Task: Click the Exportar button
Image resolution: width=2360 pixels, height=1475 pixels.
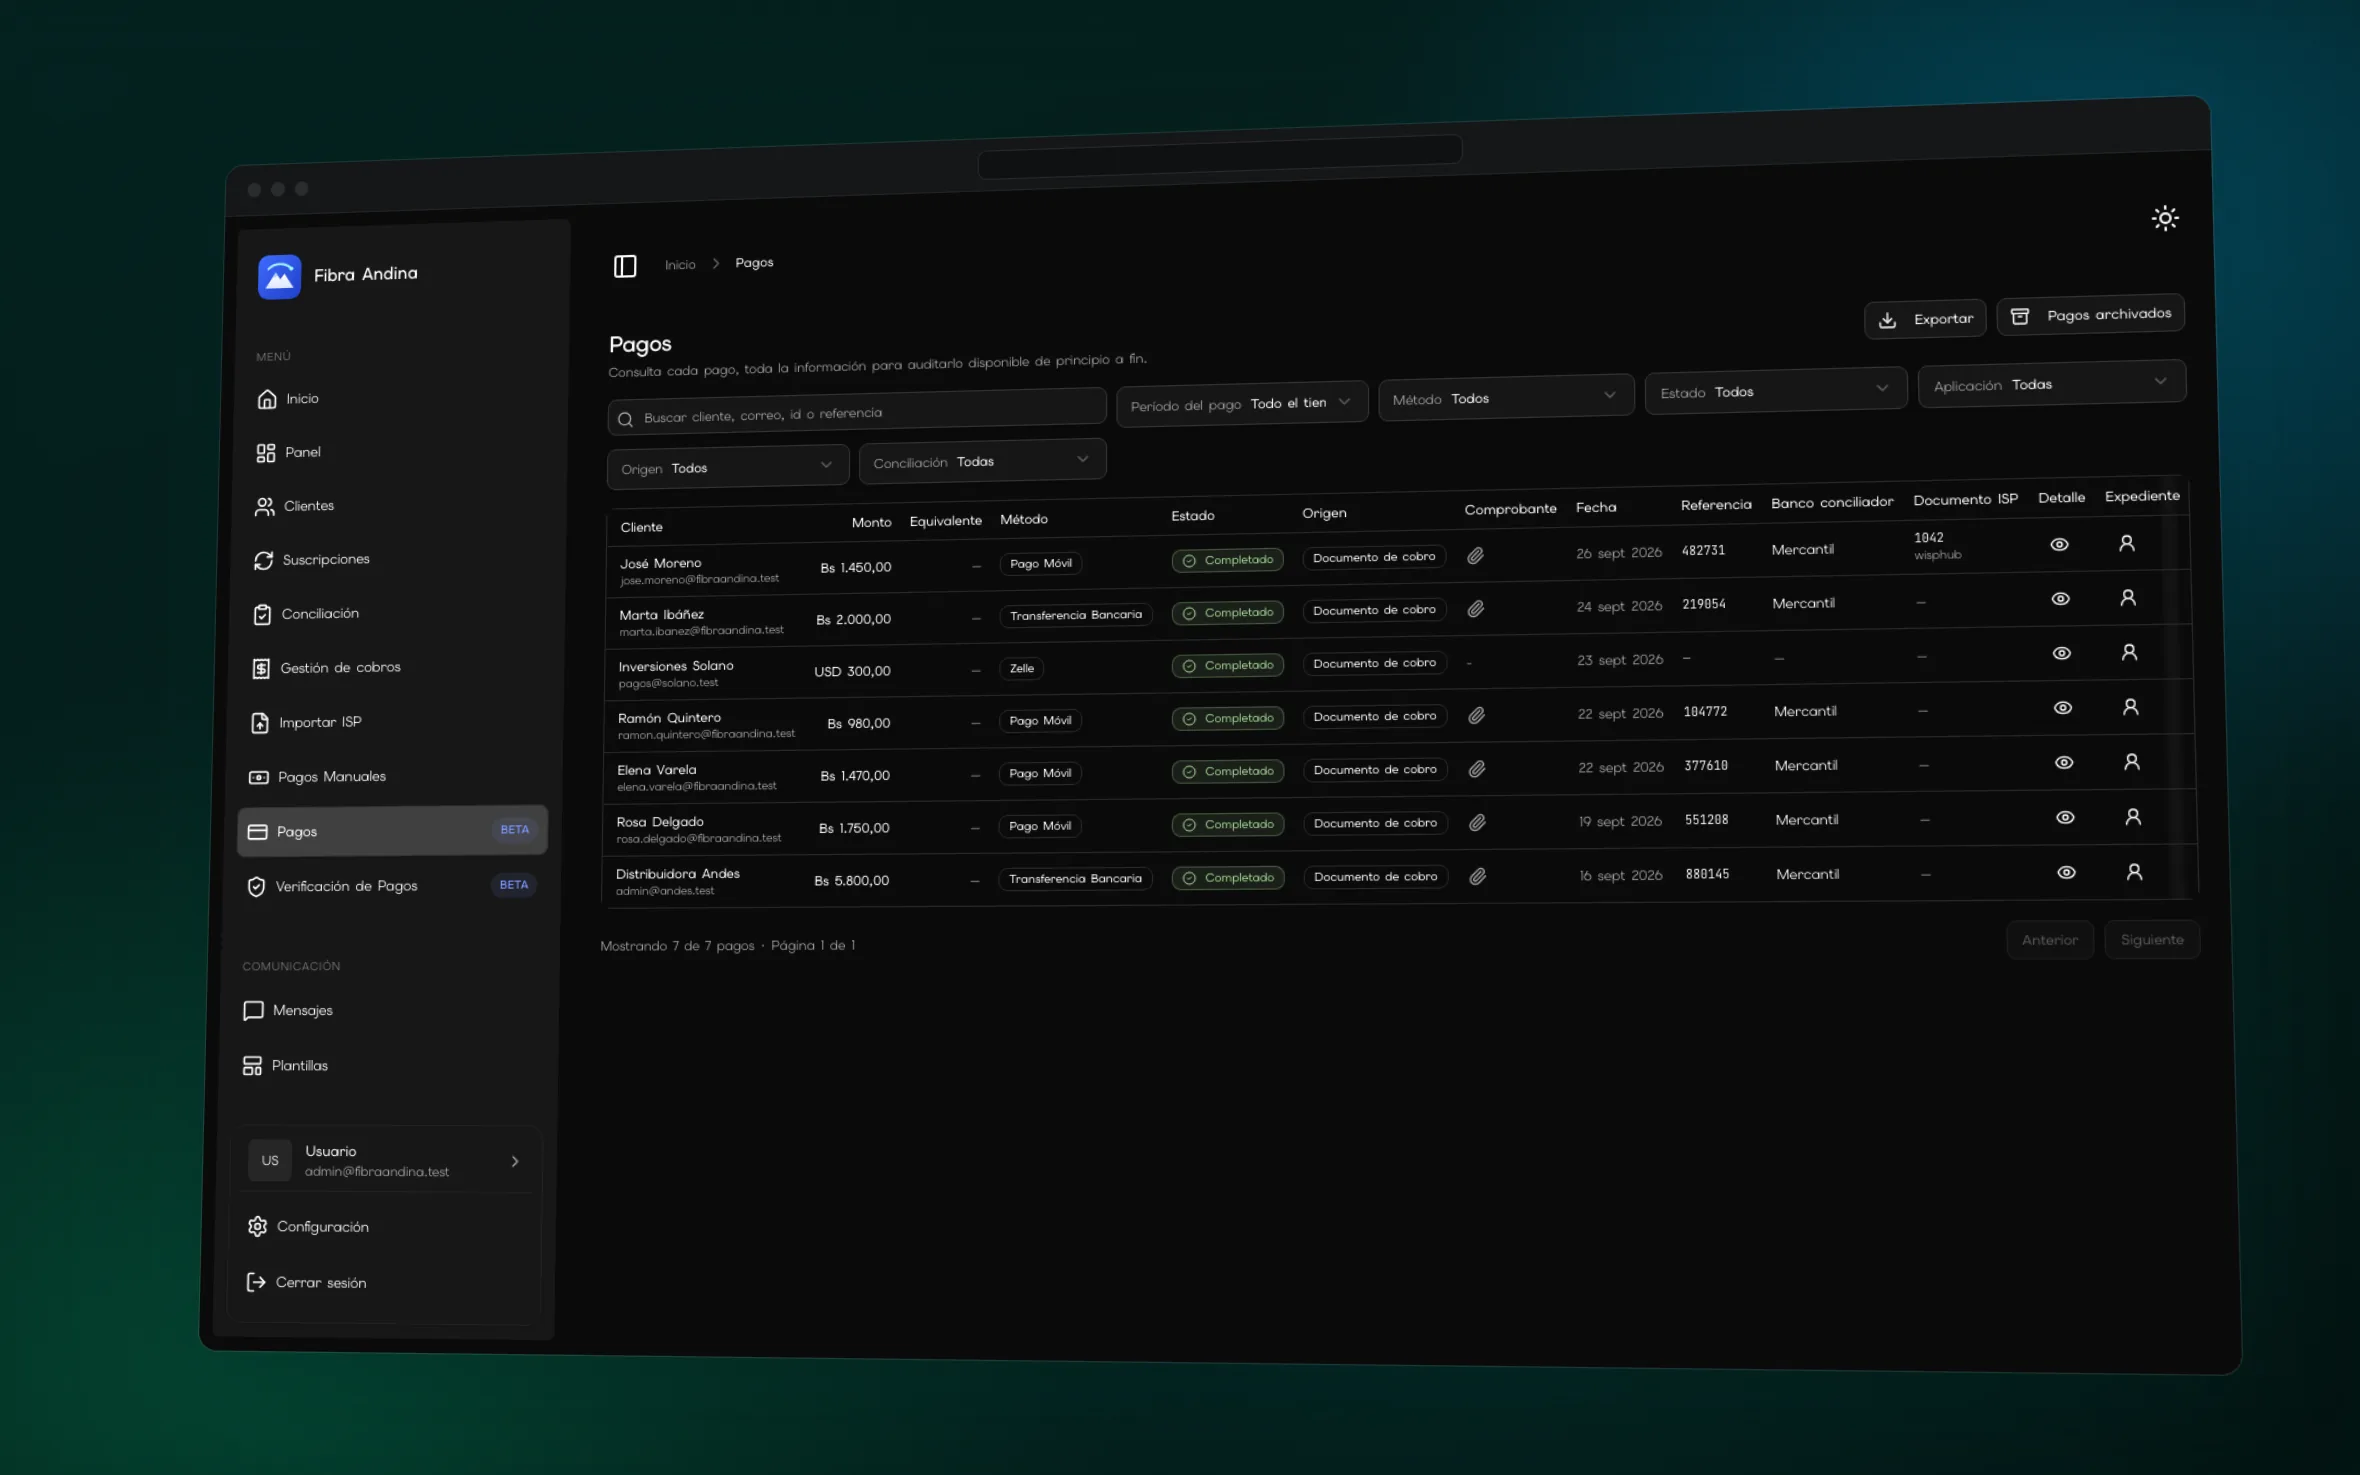Action: [1925, 319]
